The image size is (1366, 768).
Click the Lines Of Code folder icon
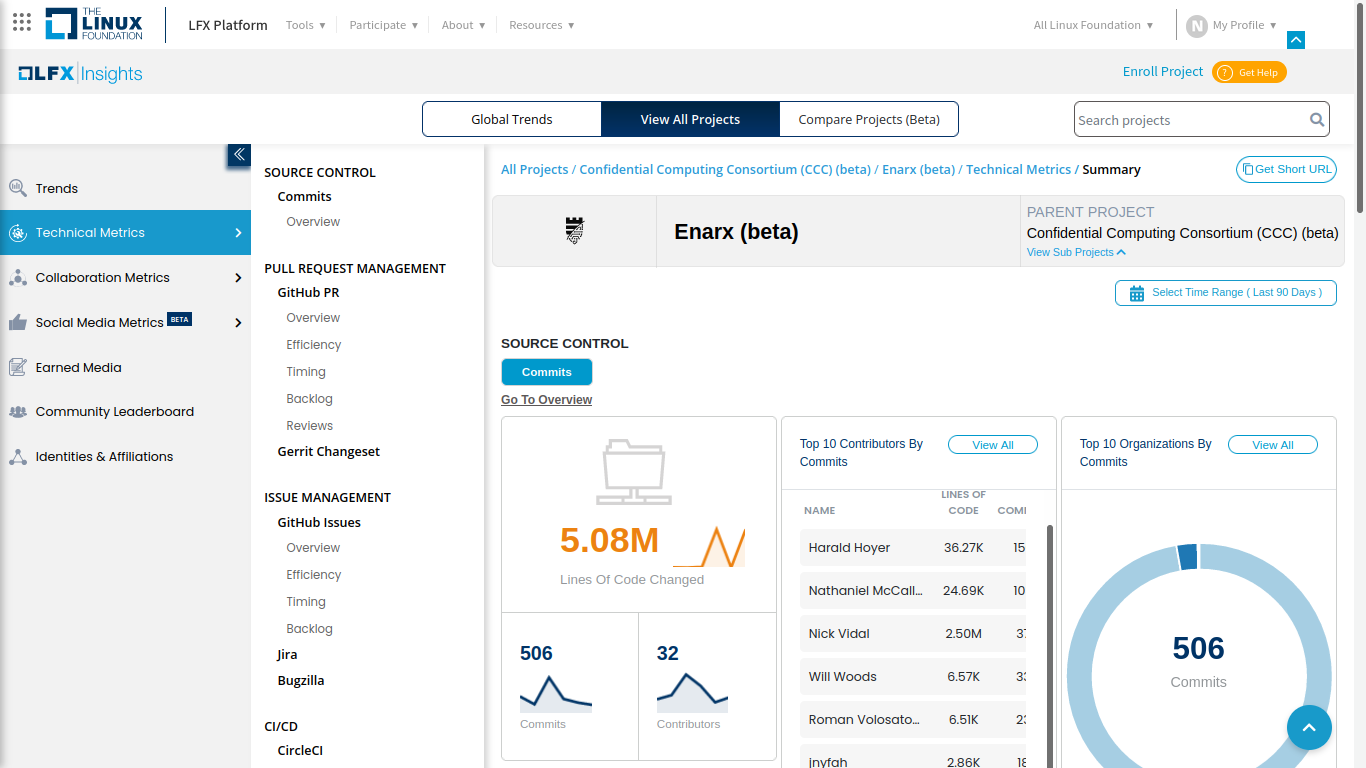(x=632, y=472)
